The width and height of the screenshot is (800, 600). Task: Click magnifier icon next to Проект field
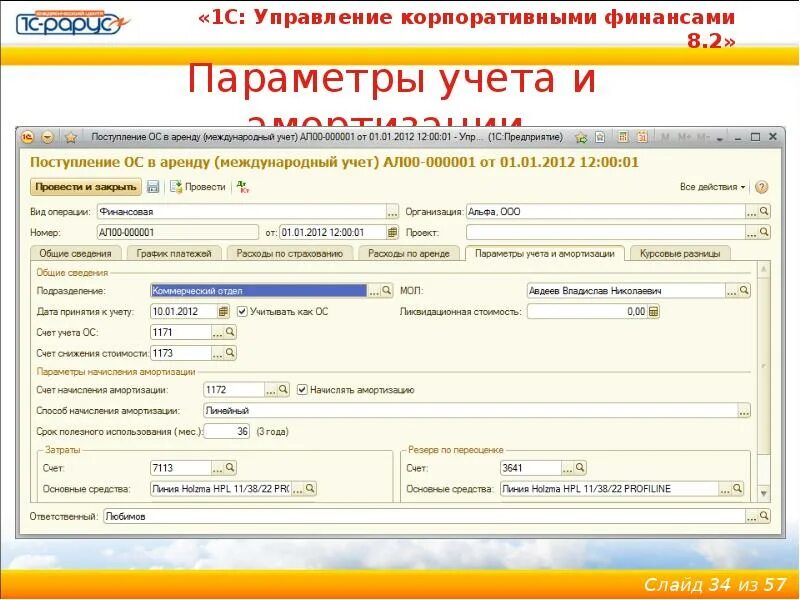click(x=764, y=232)
